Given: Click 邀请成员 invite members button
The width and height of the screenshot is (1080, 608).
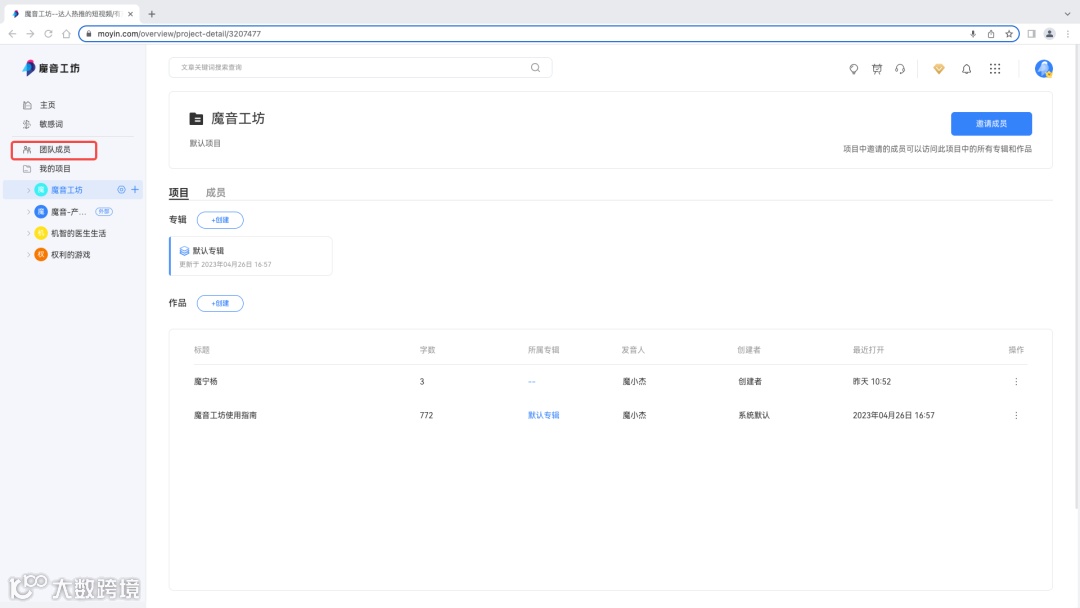Looking at the screenshot, I should coord(991,123).
